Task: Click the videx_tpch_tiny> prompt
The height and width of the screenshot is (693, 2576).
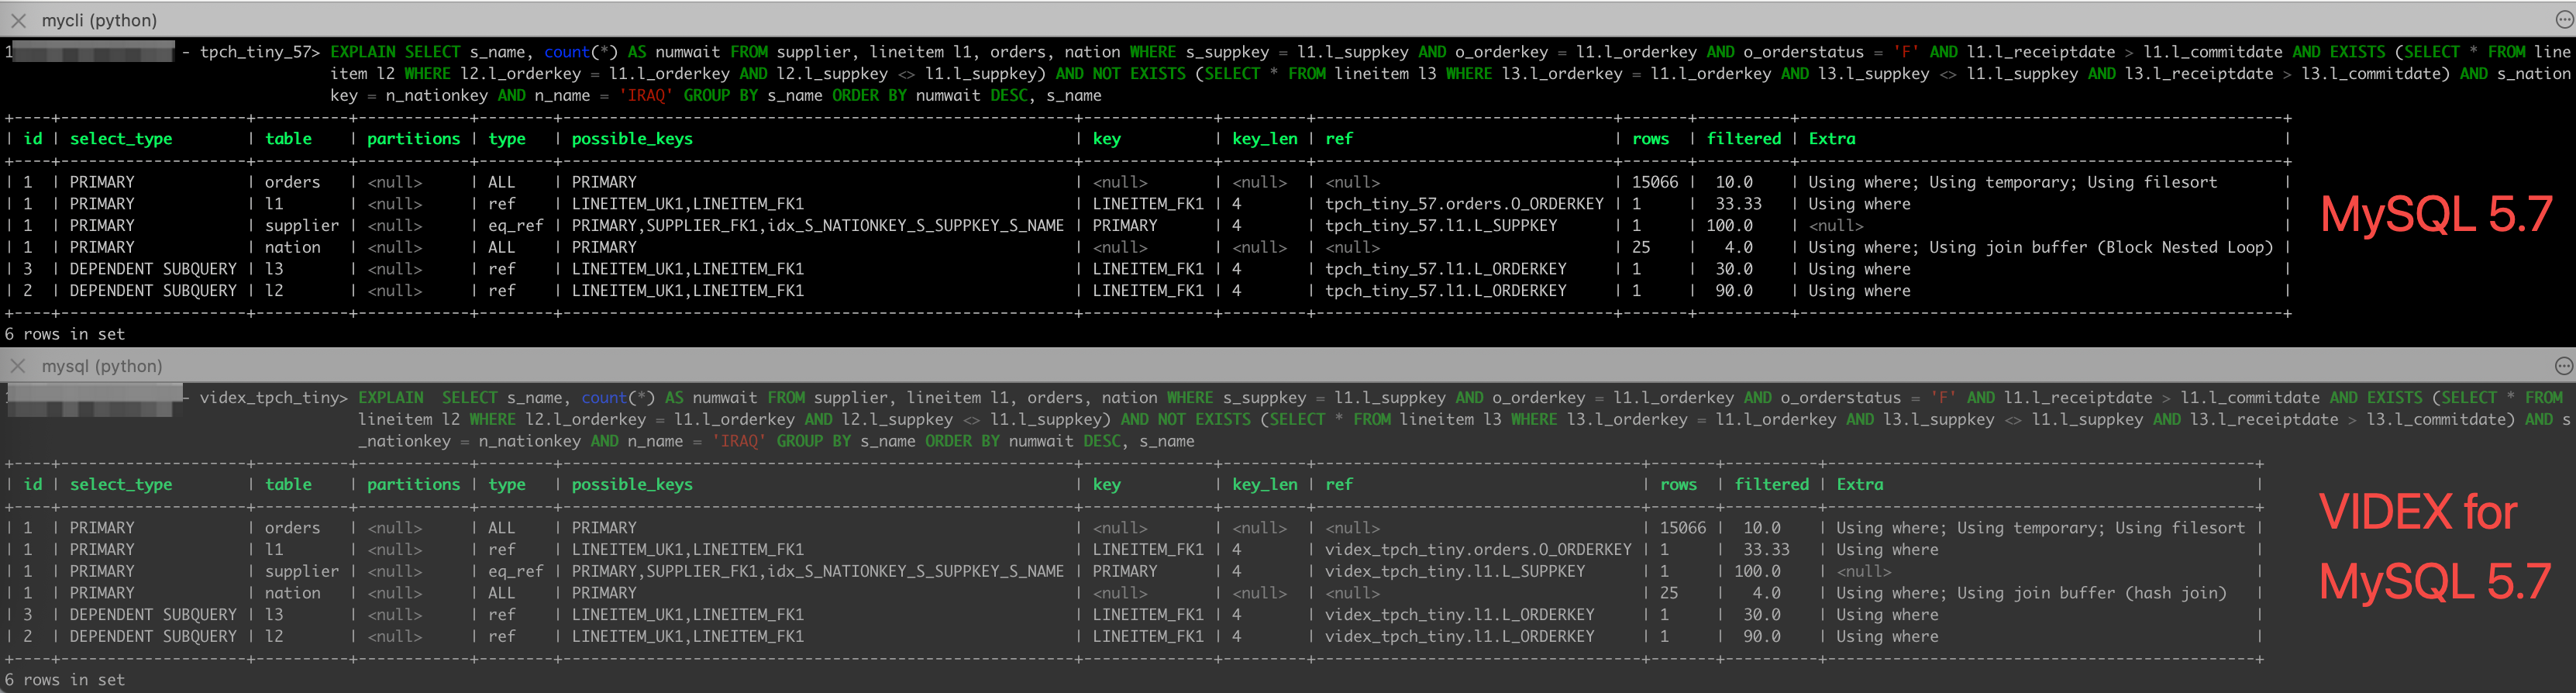Action: click(274, 398)
